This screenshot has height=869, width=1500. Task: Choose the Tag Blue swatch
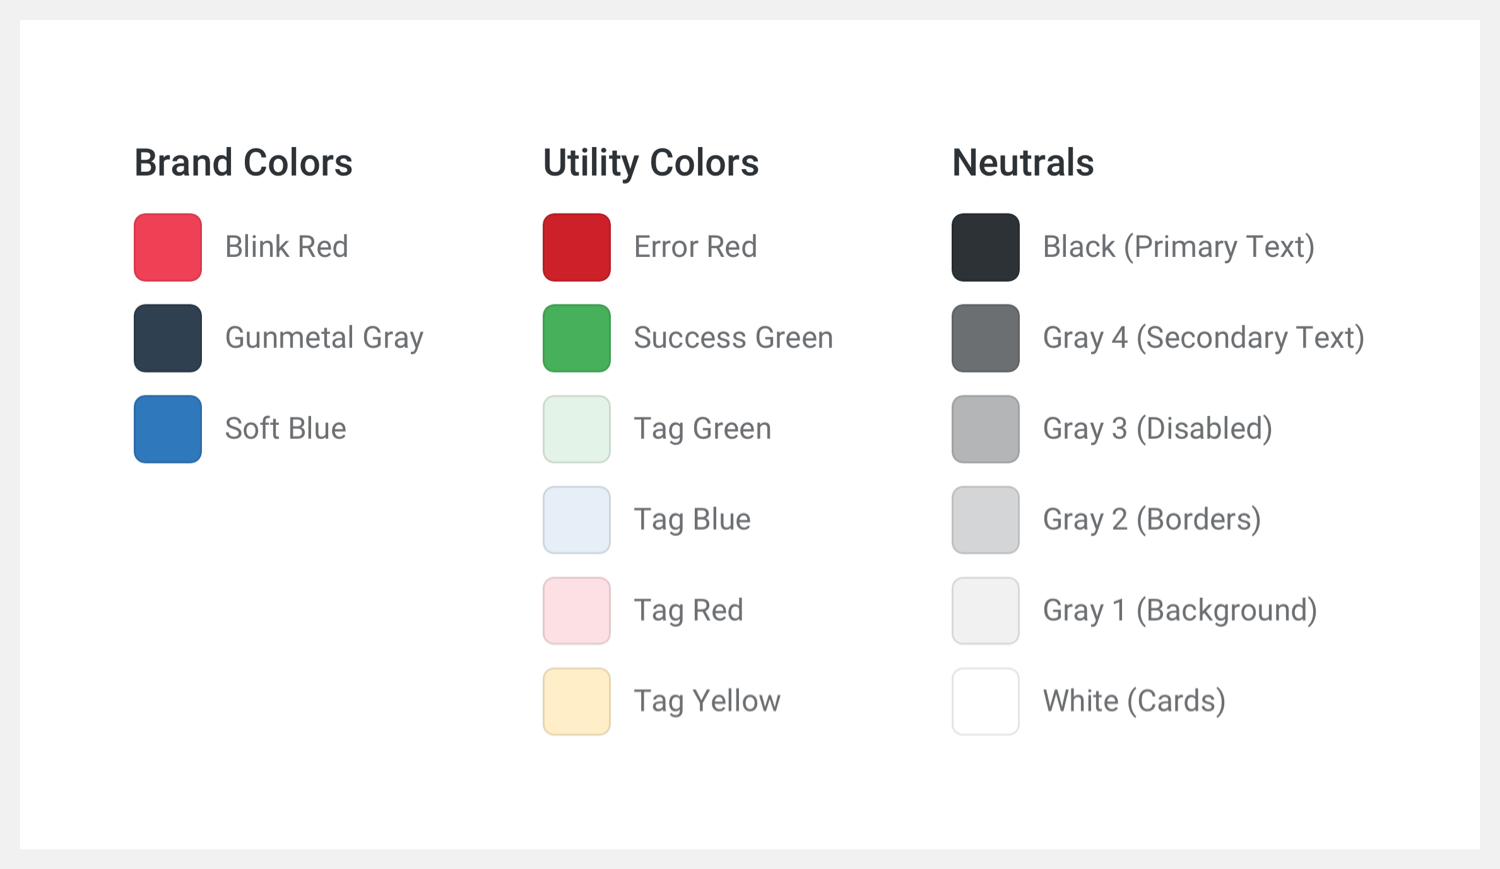click(x=577, y=520)
